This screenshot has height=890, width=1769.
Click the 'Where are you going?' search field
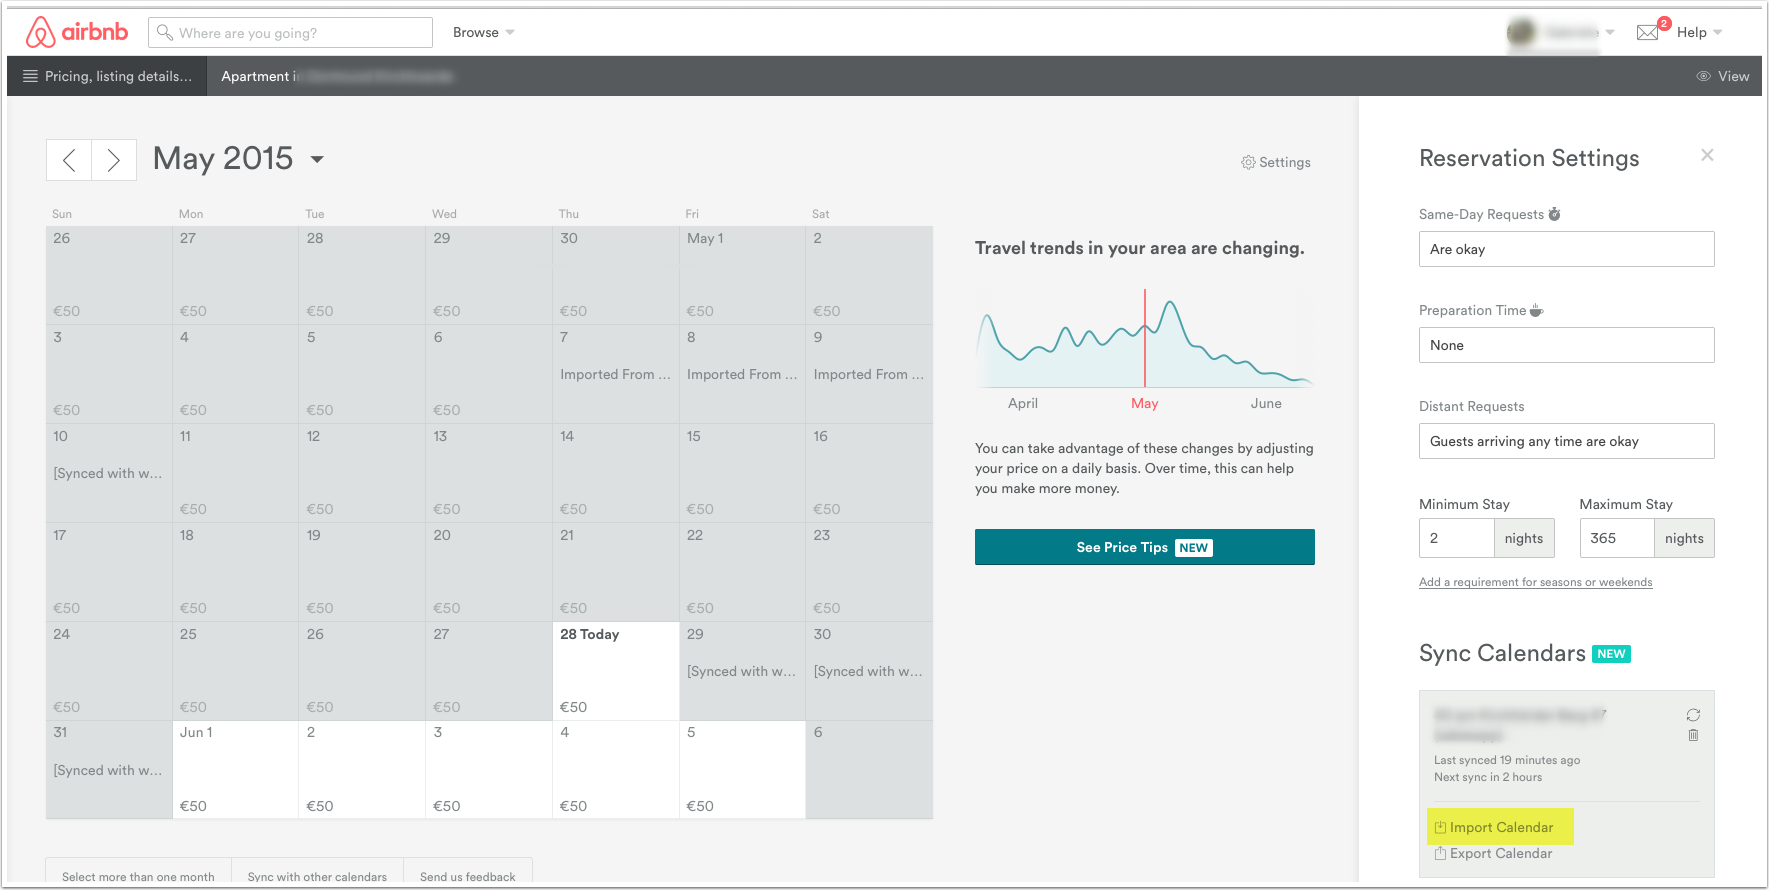pyautogui.click(x=290, y=32)
